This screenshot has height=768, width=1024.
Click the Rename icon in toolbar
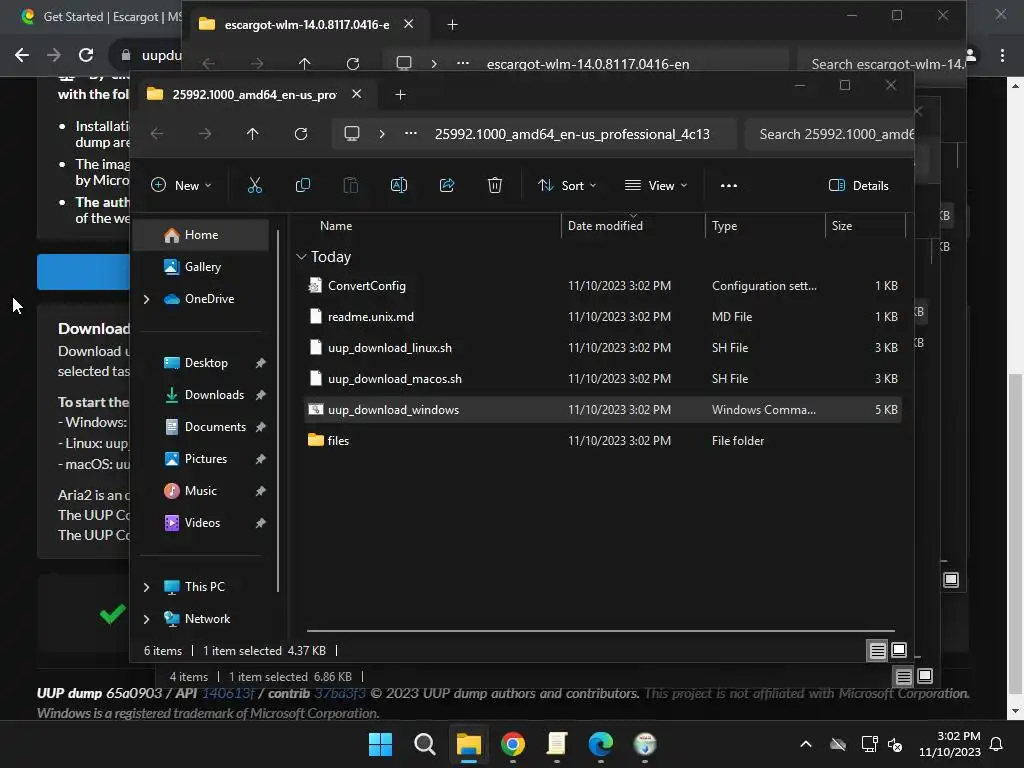click(x=398, y=185)
